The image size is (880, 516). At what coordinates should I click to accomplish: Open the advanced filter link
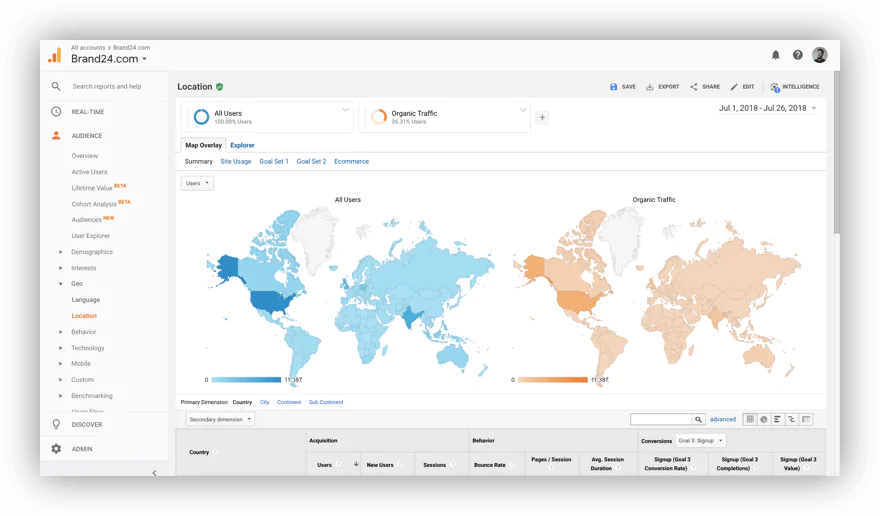(x=723, y=419)
